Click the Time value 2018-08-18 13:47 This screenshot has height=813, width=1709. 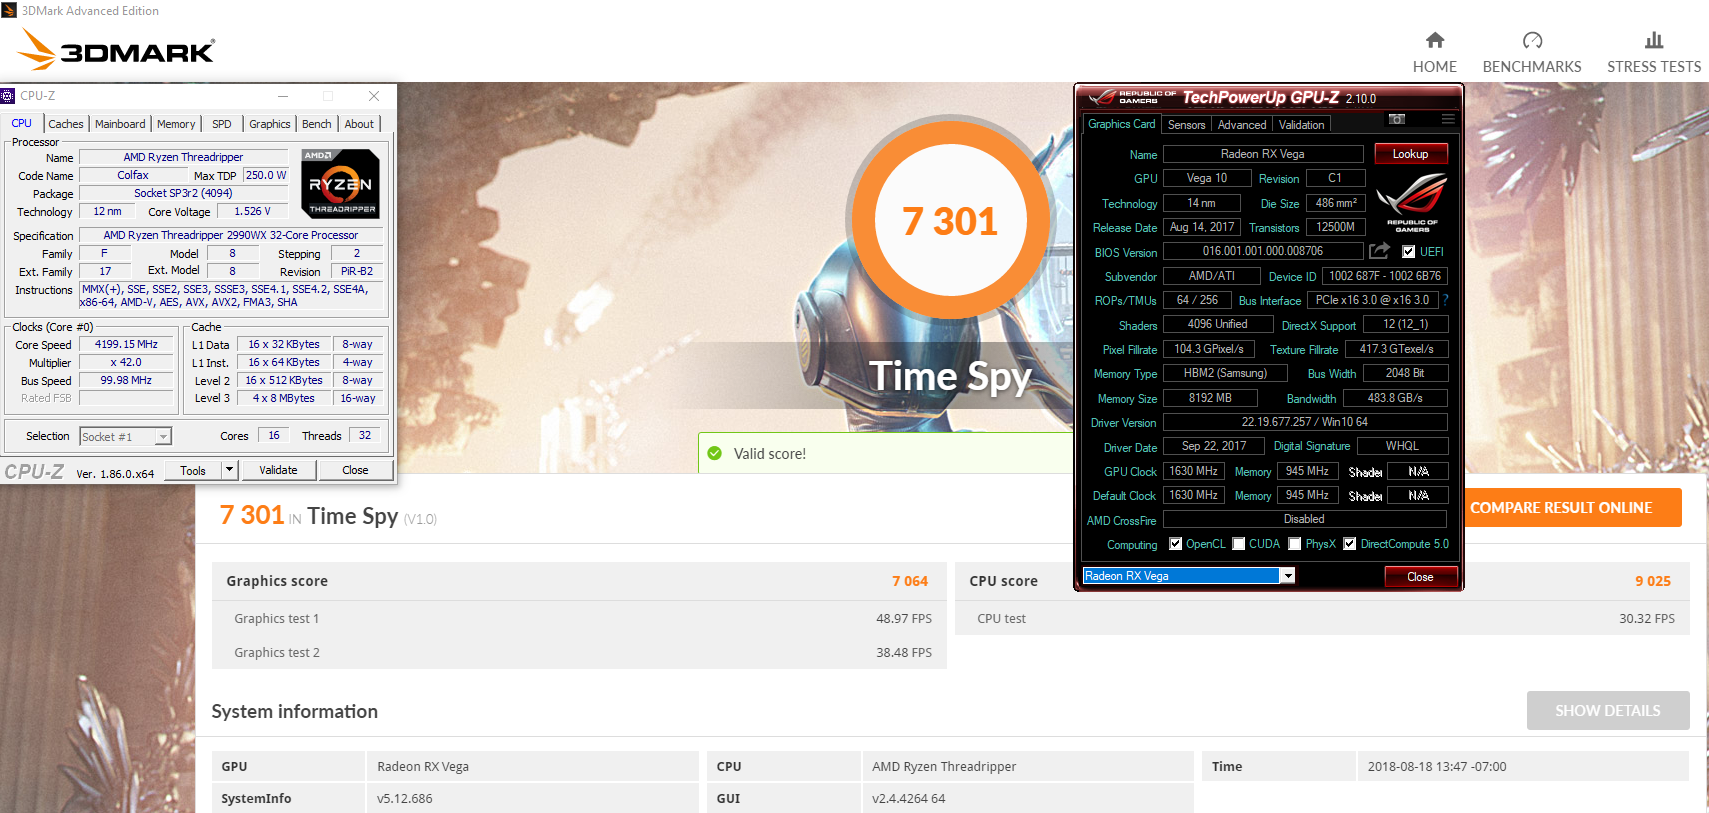(1437, 766)
